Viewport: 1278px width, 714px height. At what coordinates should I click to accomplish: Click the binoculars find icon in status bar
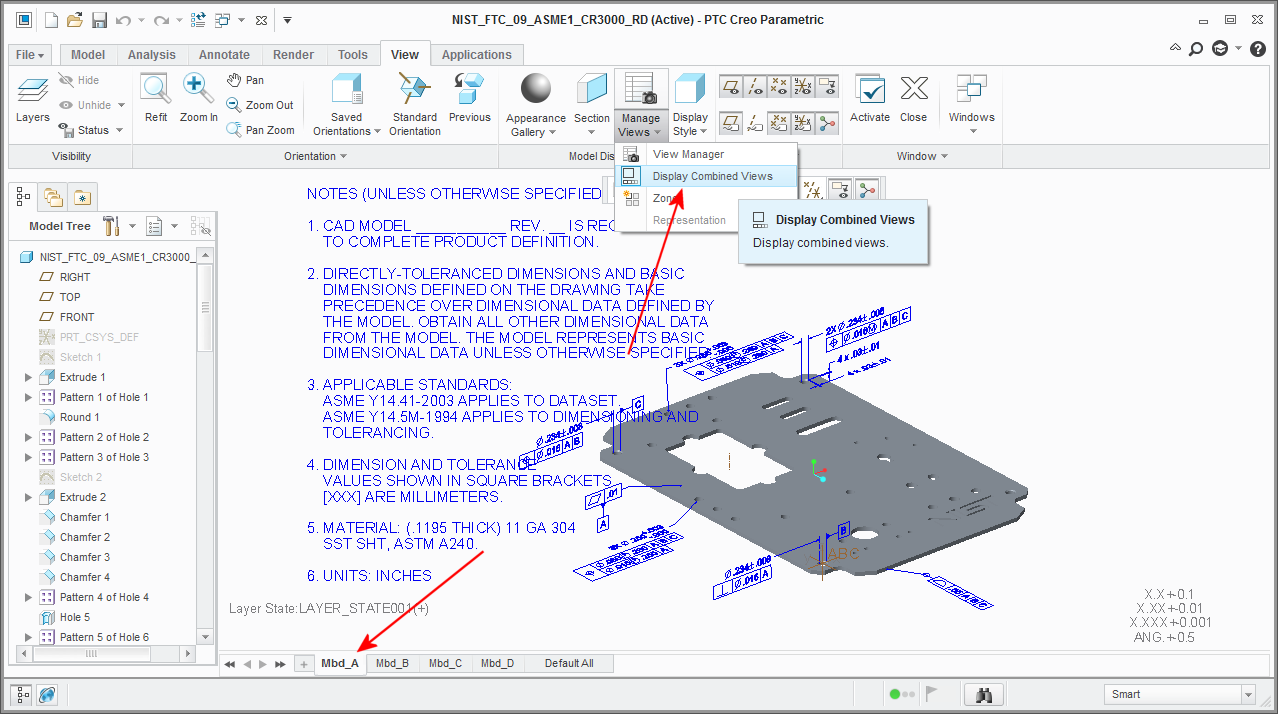pos(983,694)
